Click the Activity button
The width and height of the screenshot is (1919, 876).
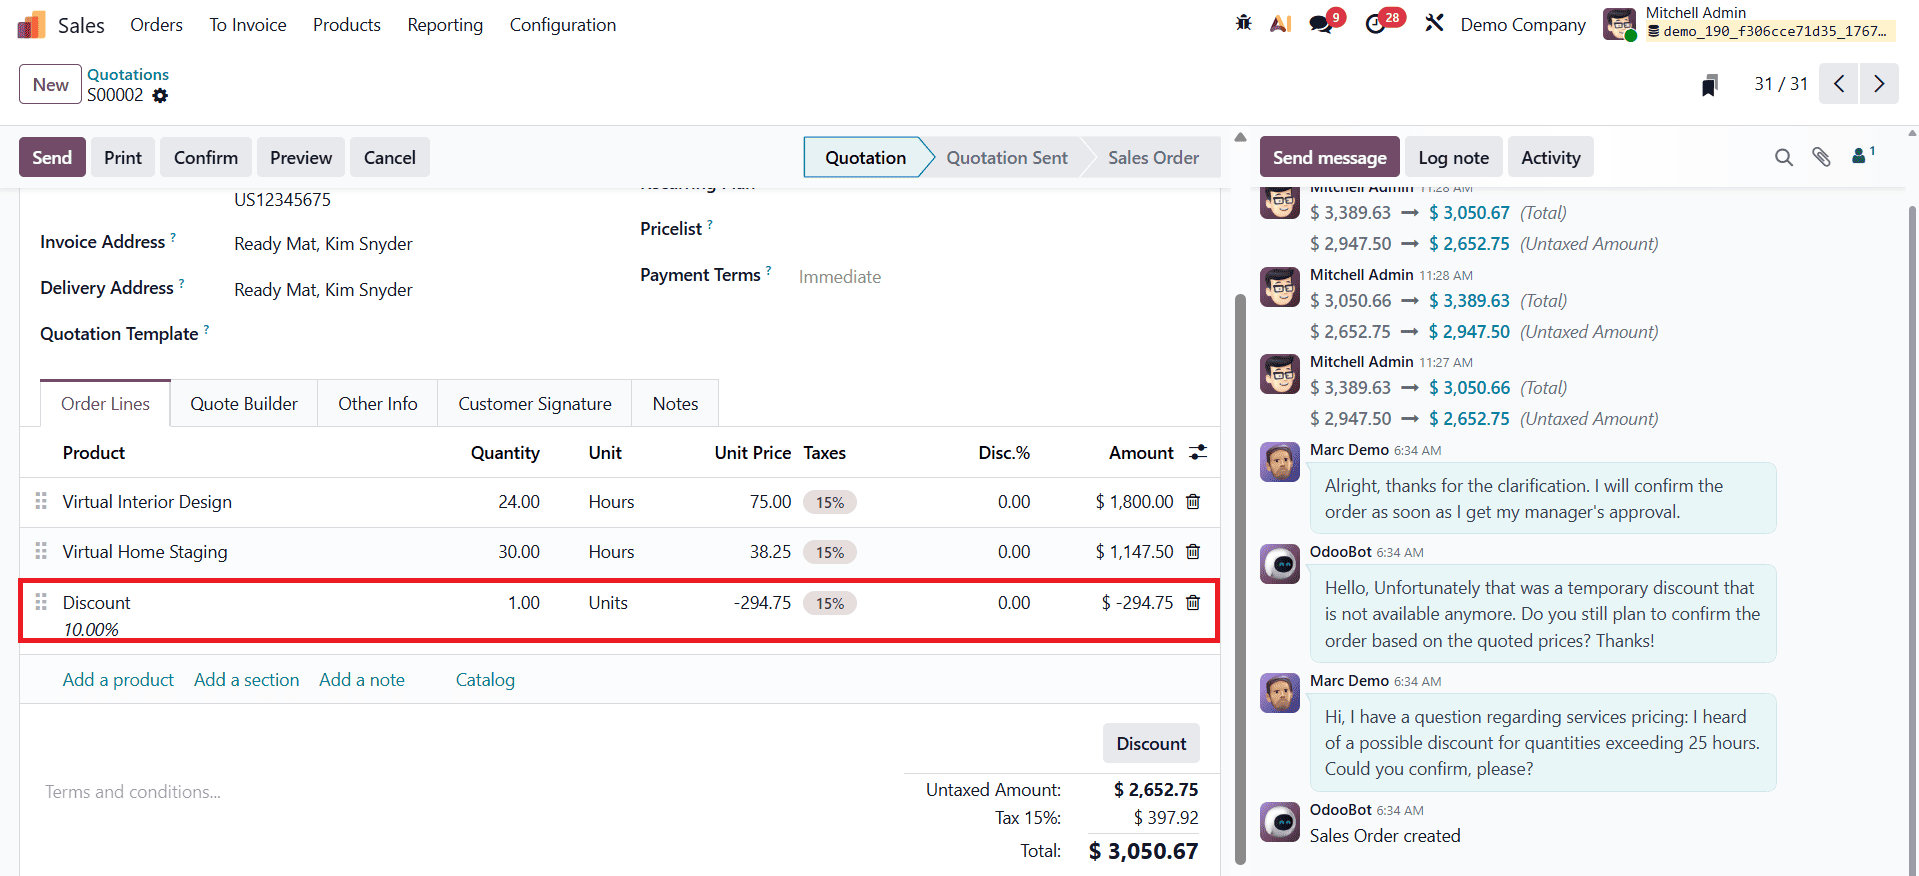[1551, 158]
